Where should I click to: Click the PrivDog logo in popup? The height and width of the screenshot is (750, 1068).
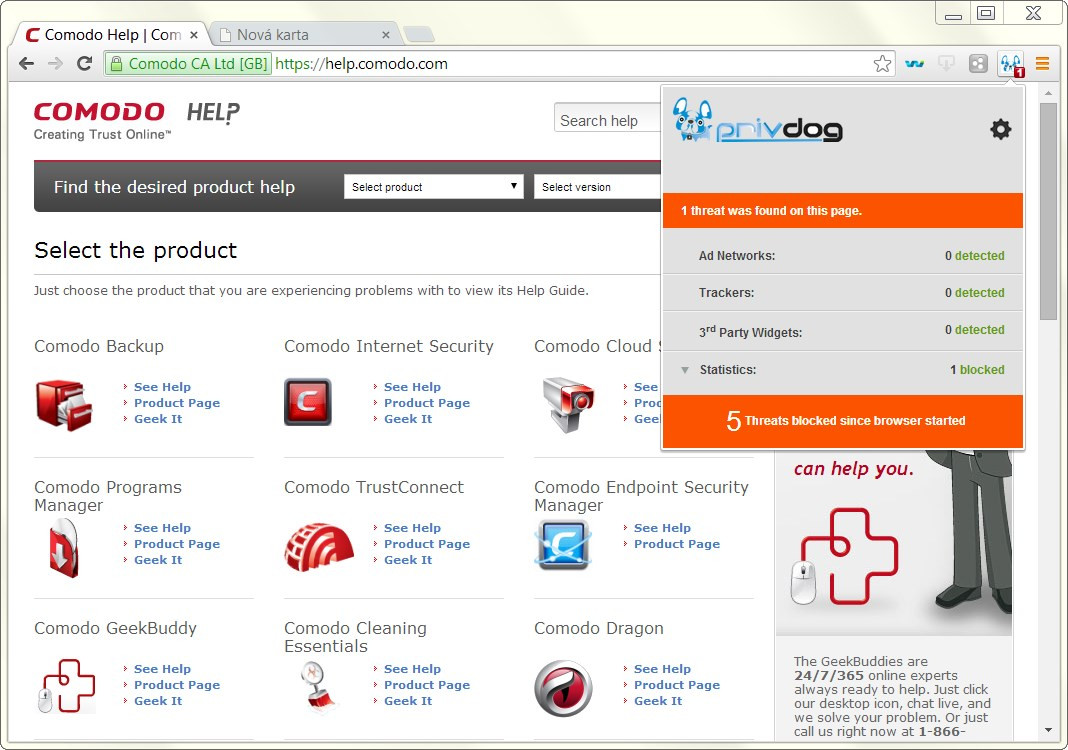coord(757,121)
